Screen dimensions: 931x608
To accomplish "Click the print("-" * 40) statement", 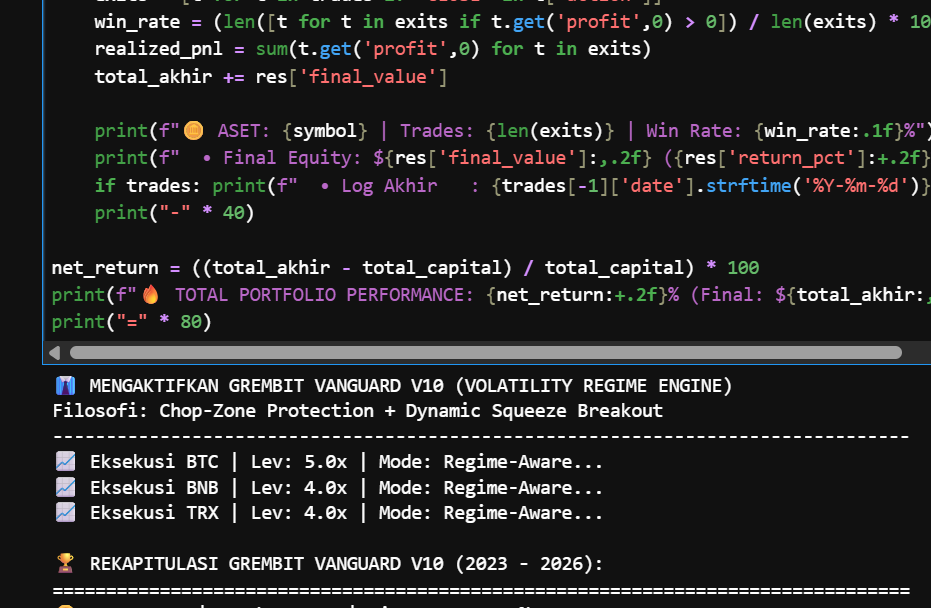I will pyautogui.click(x=174, y=213).
